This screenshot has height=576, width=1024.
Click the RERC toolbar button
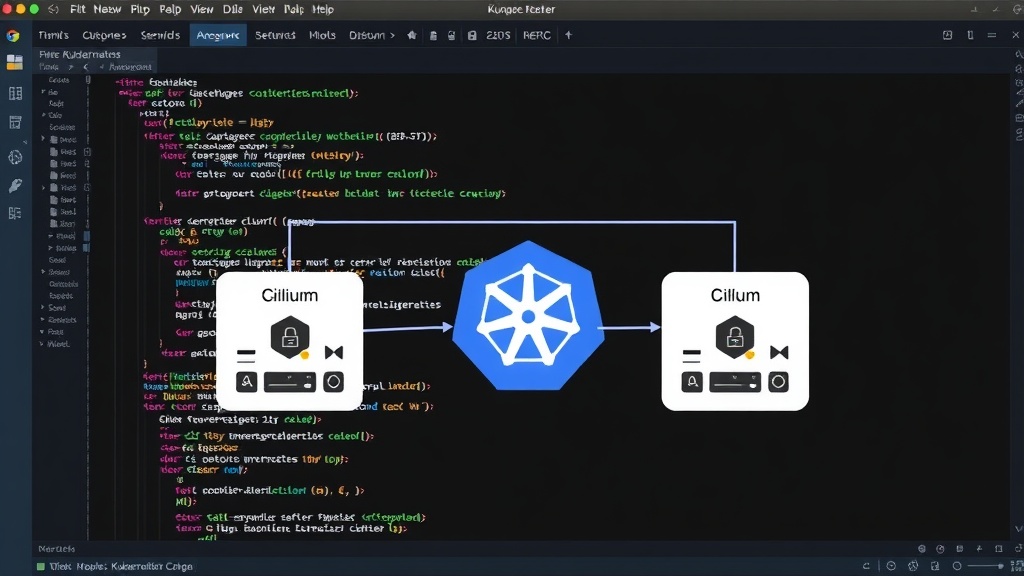[x=537, y=35]
